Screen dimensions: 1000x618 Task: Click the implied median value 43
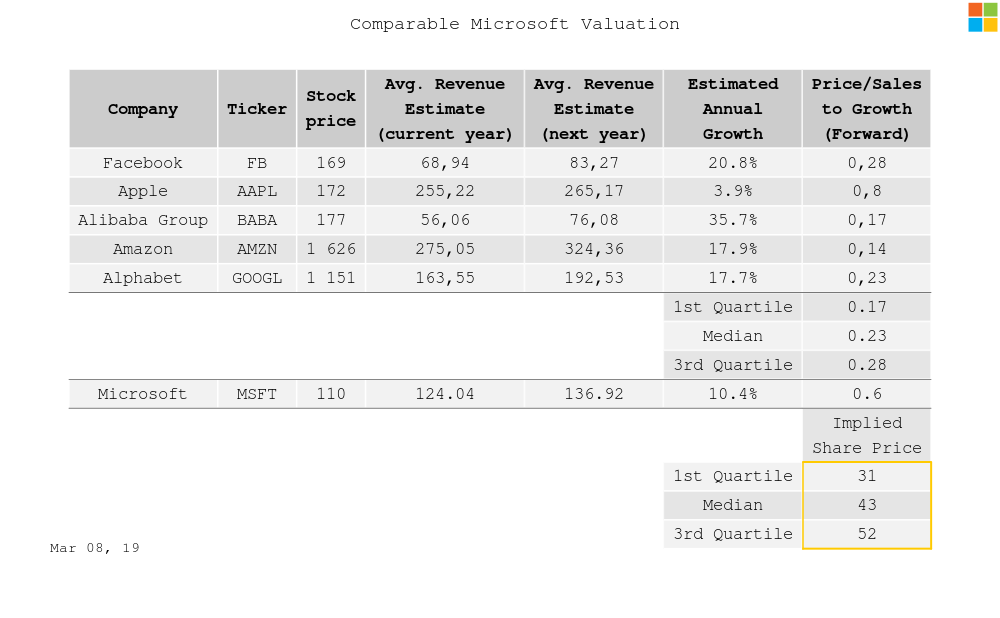(x=866, y=505)
